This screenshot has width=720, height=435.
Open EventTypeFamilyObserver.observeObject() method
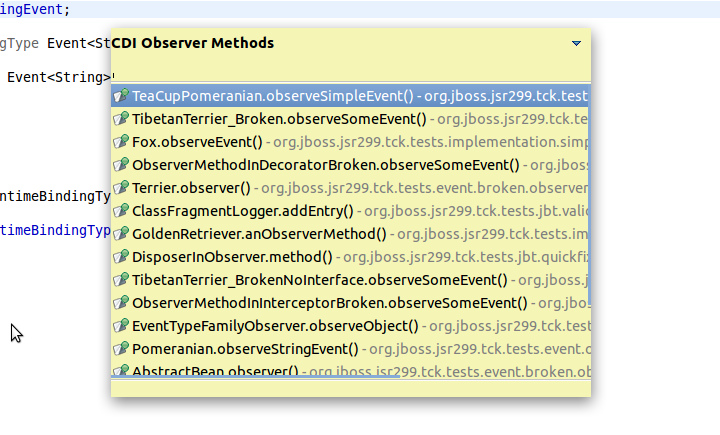pos(275,326)
